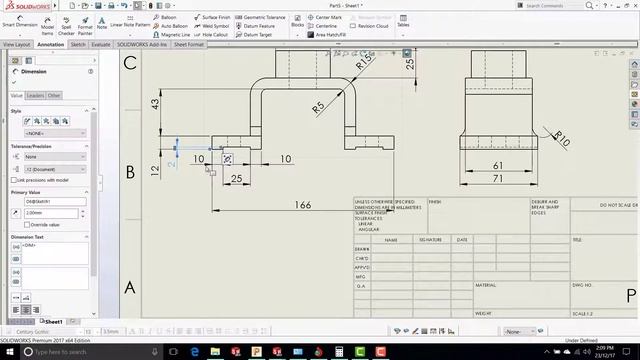Image resolution: width=640 pixels, height=360 pixels.
Task: Click the dimension name D6@Sketch1 field
Action: tap(55, 202)
